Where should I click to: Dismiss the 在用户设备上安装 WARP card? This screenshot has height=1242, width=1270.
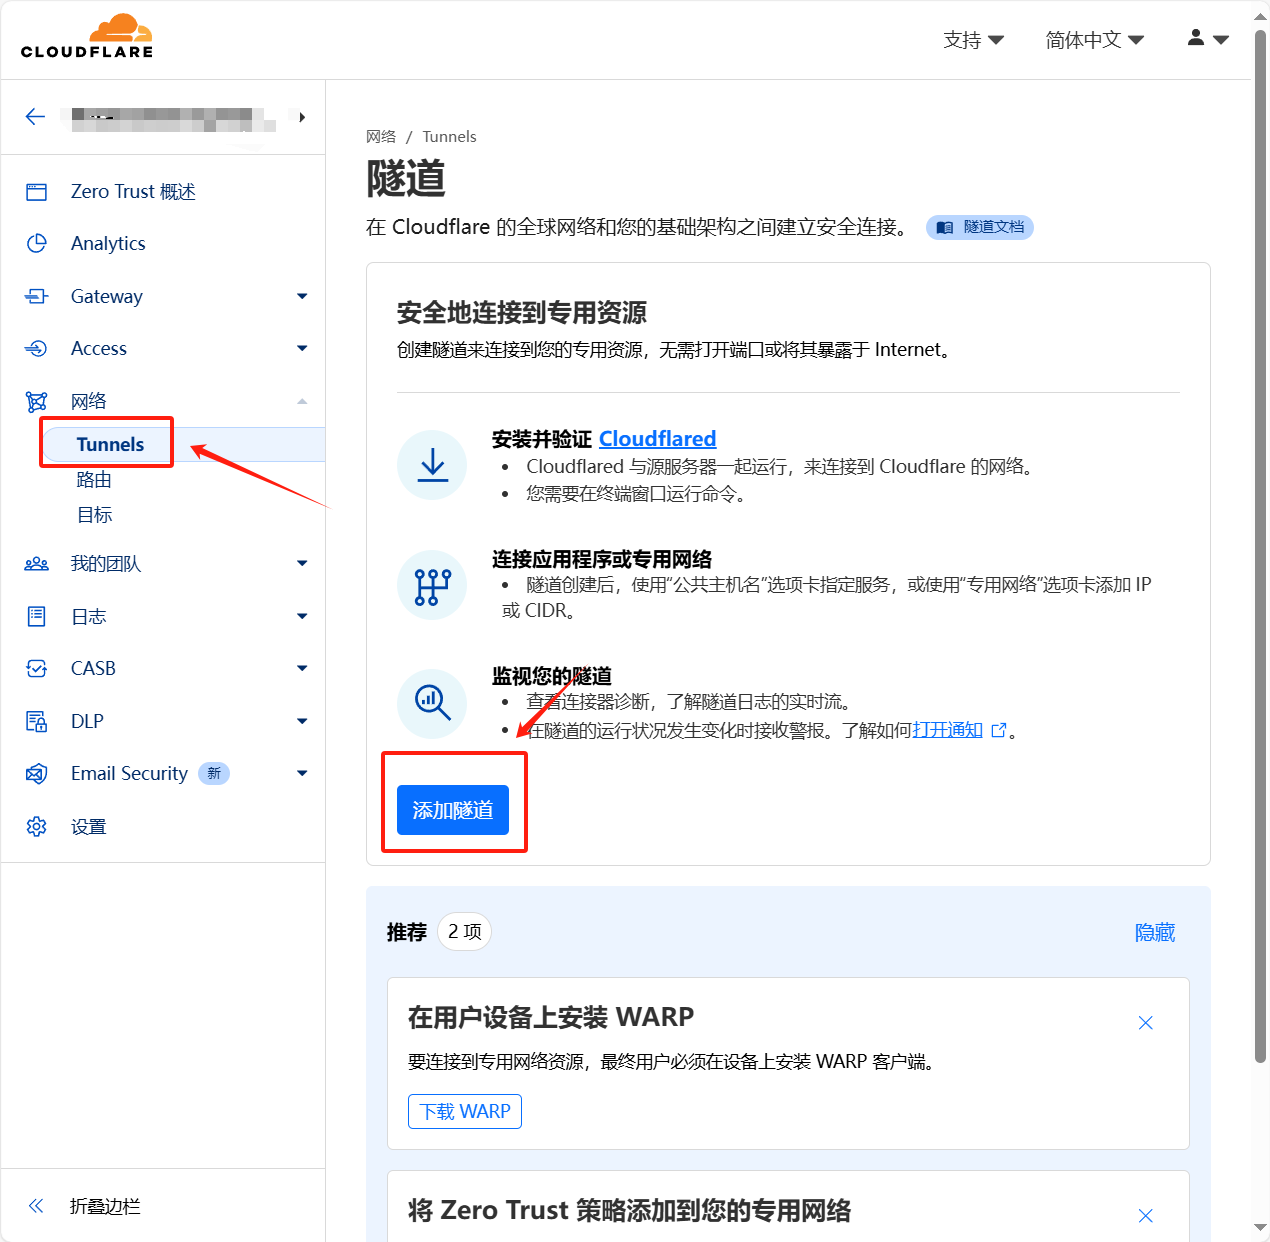(1145, 1022)
